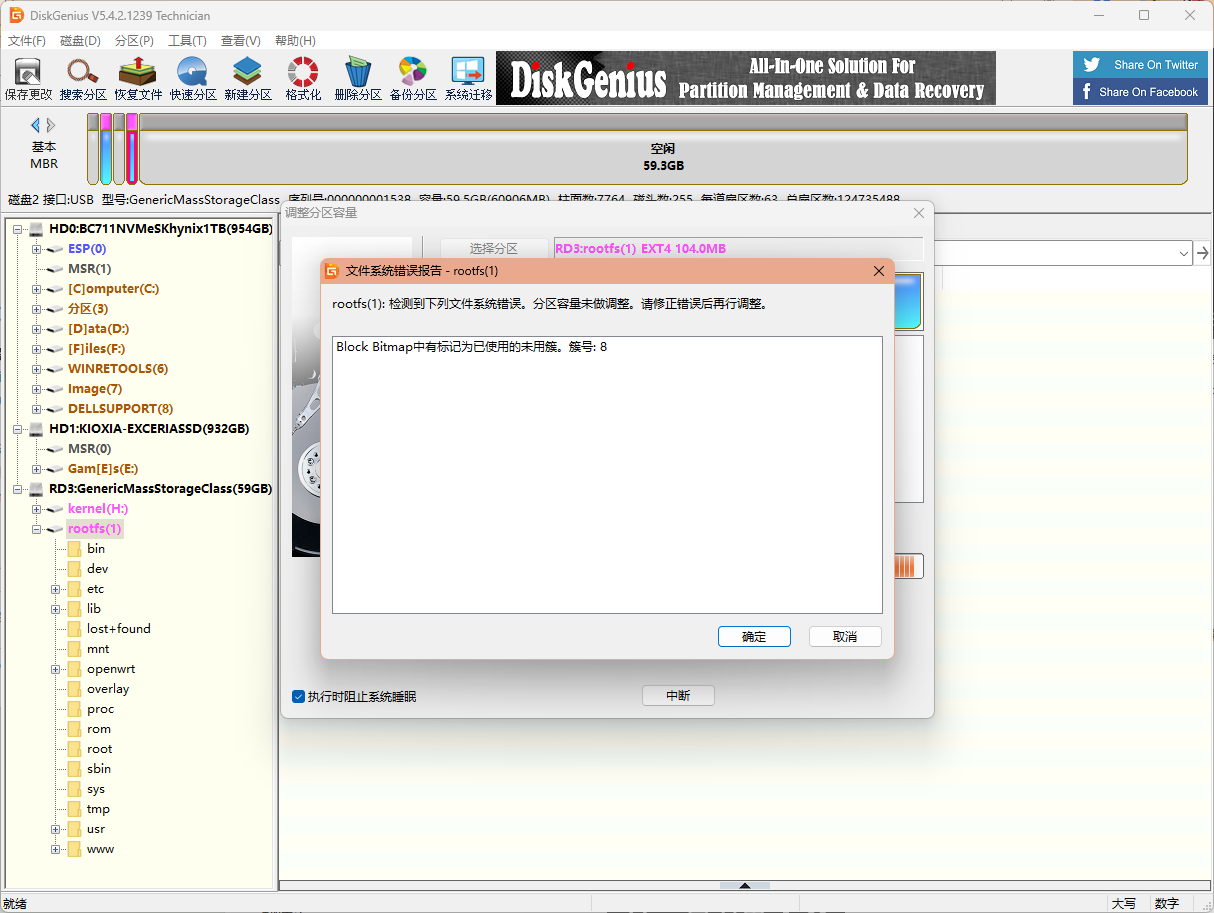The width and height of the screenshot is (1214, 913).
Task: Expand the ESP(0) partition tree node
Action: [37, 249]
